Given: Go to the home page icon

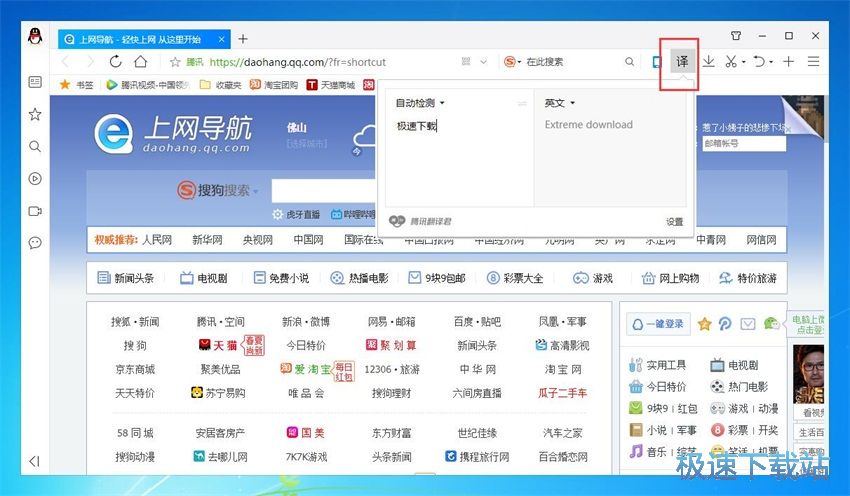Looking at the screenshot, I should pyautogui.click(x=141, y=61).
